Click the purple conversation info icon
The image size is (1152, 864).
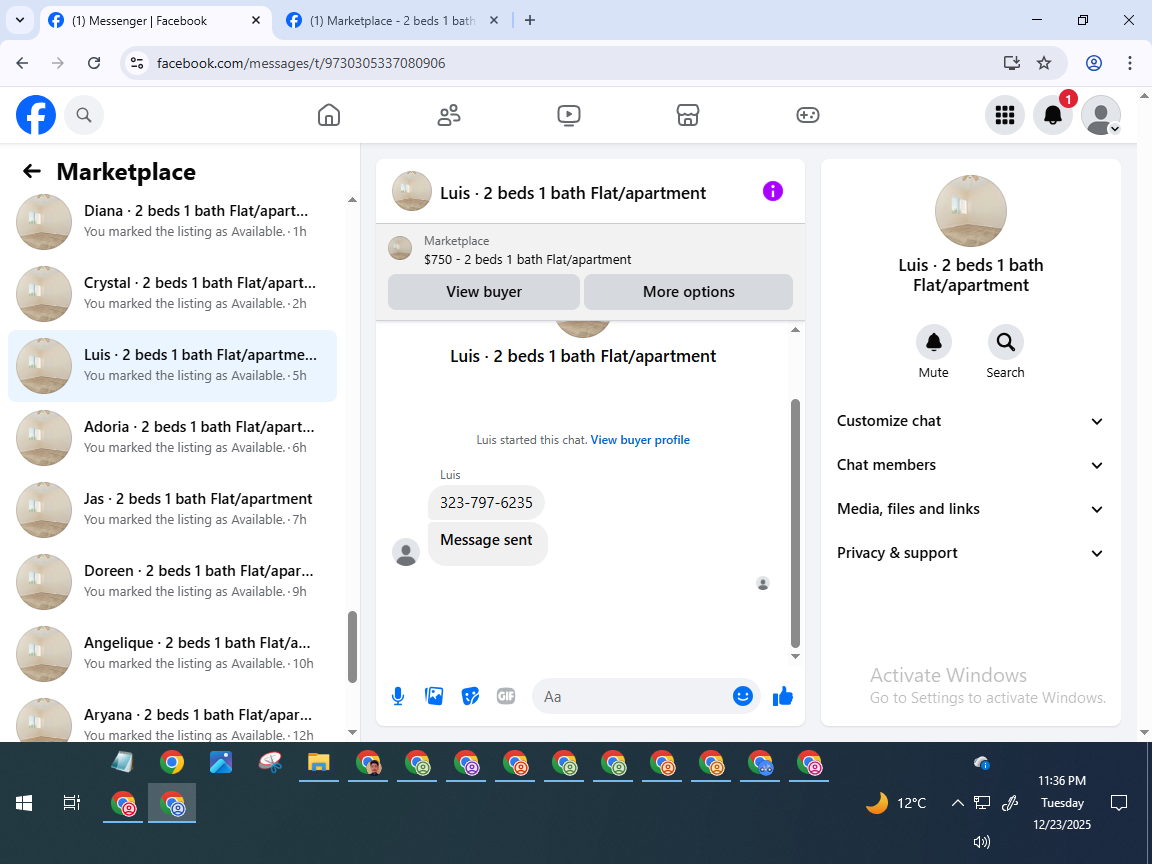point(773,192)
